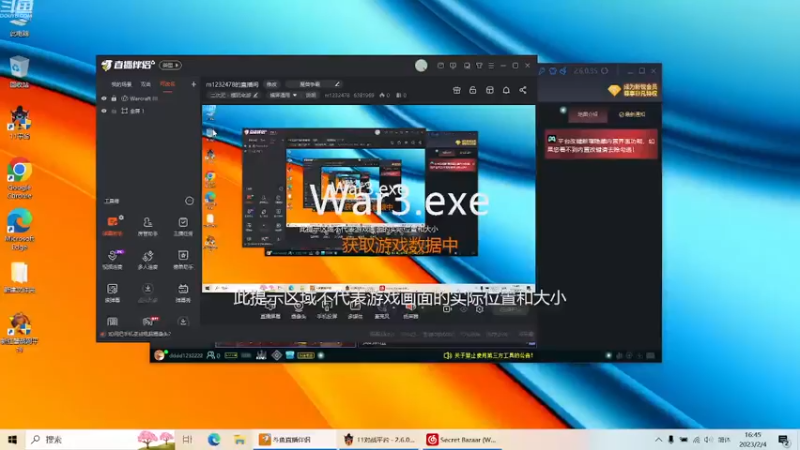Select the red tab button in 11 platform panel

tap(587, 114)
